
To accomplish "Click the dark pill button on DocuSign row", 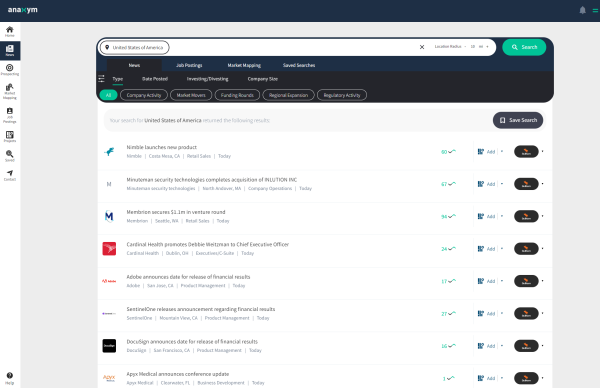I will pyautogui.click(x=526, y=346).
